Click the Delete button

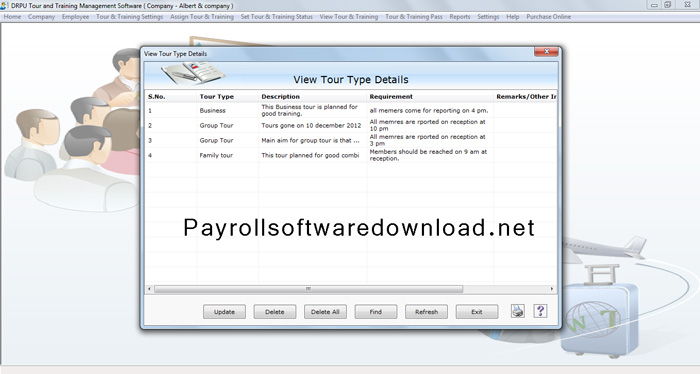click(275, 312)
